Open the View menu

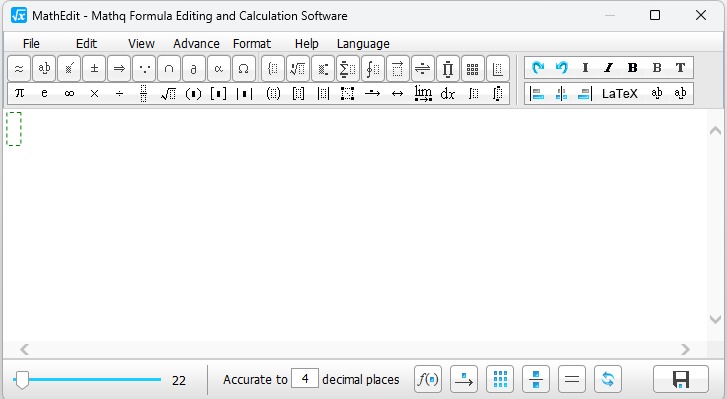point(141,44)
